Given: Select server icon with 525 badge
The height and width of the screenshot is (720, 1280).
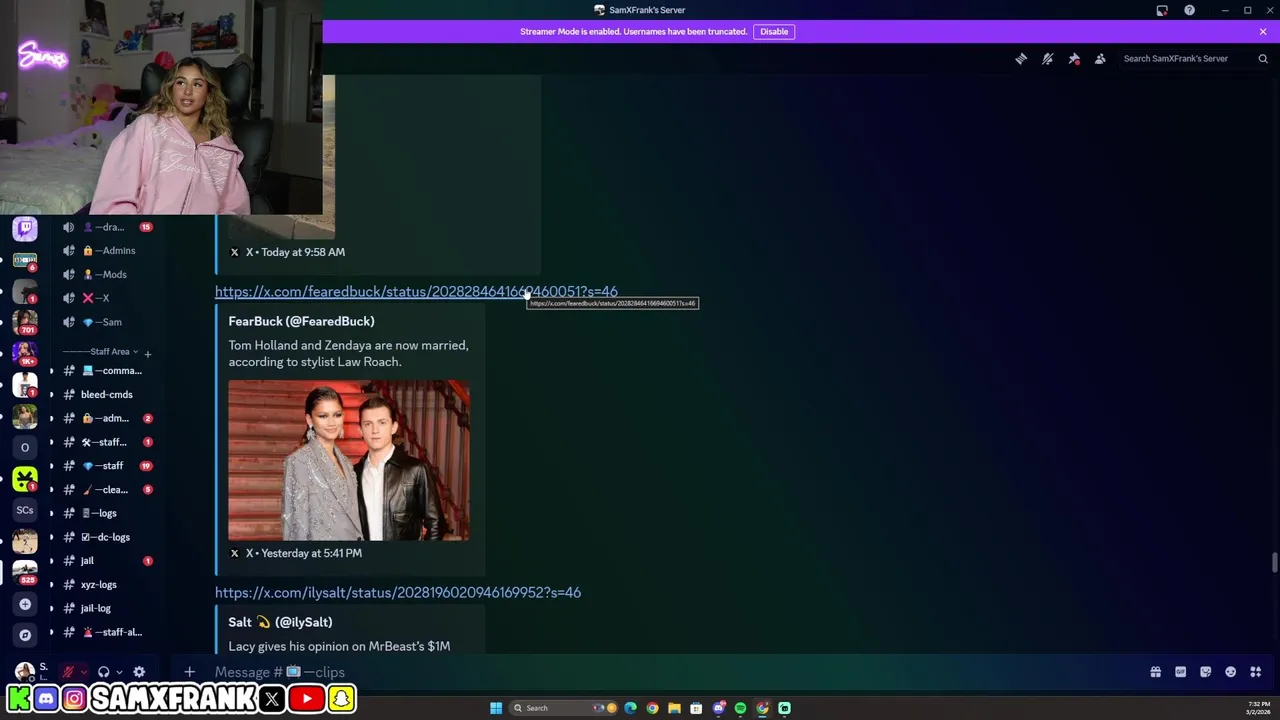Looking at the screenshot, I should [25, 571].
